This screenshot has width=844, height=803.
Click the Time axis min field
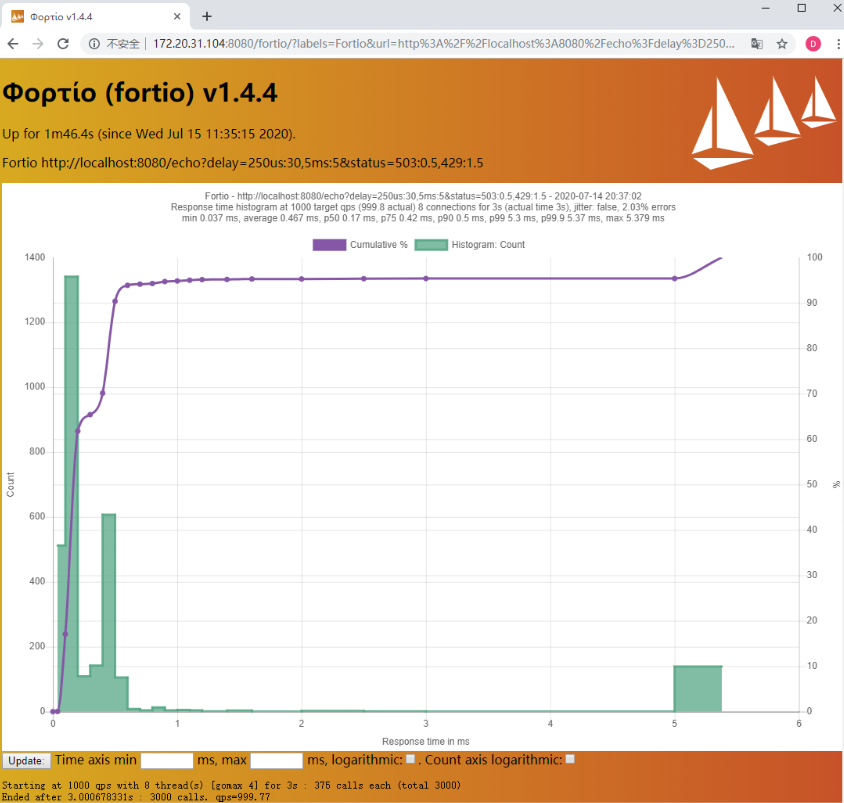pos(167,760)
